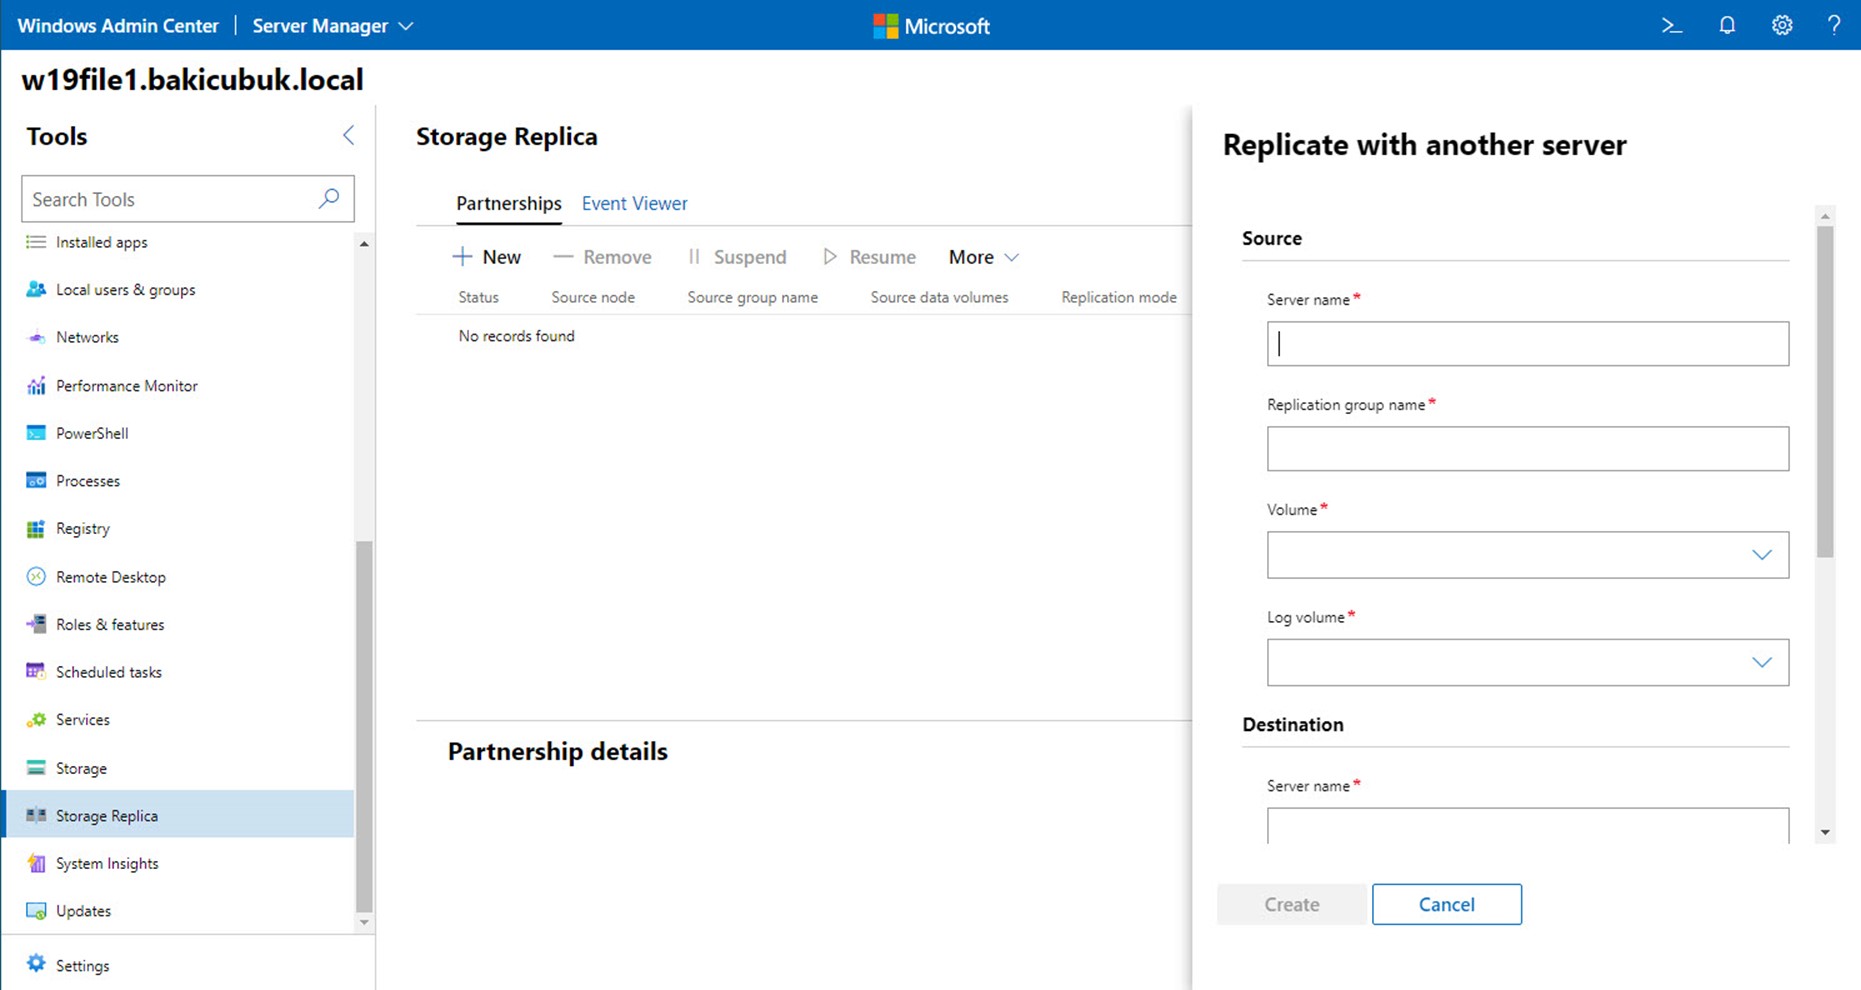The height and width of the screenshot is (990, 1861).
Task: Open Remote Desktop tool
Action: coord(111,577)
